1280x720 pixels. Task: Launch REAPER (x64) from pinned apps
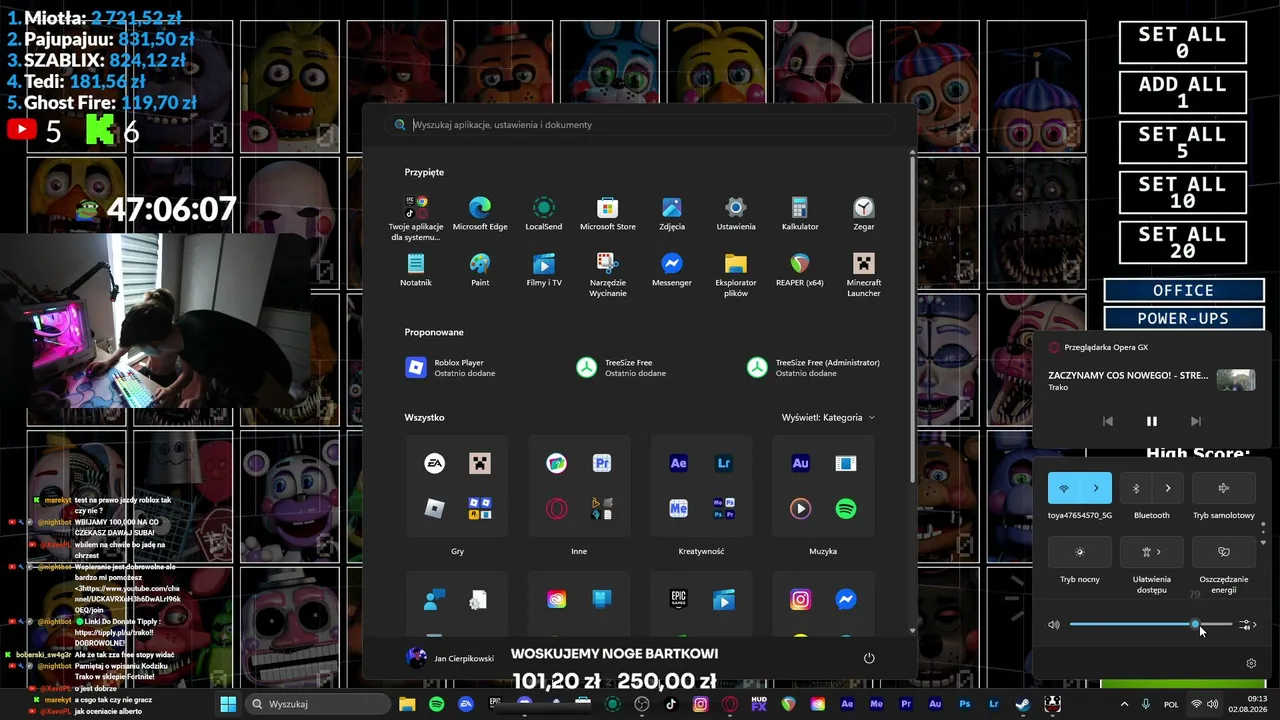tap(800, 269)
